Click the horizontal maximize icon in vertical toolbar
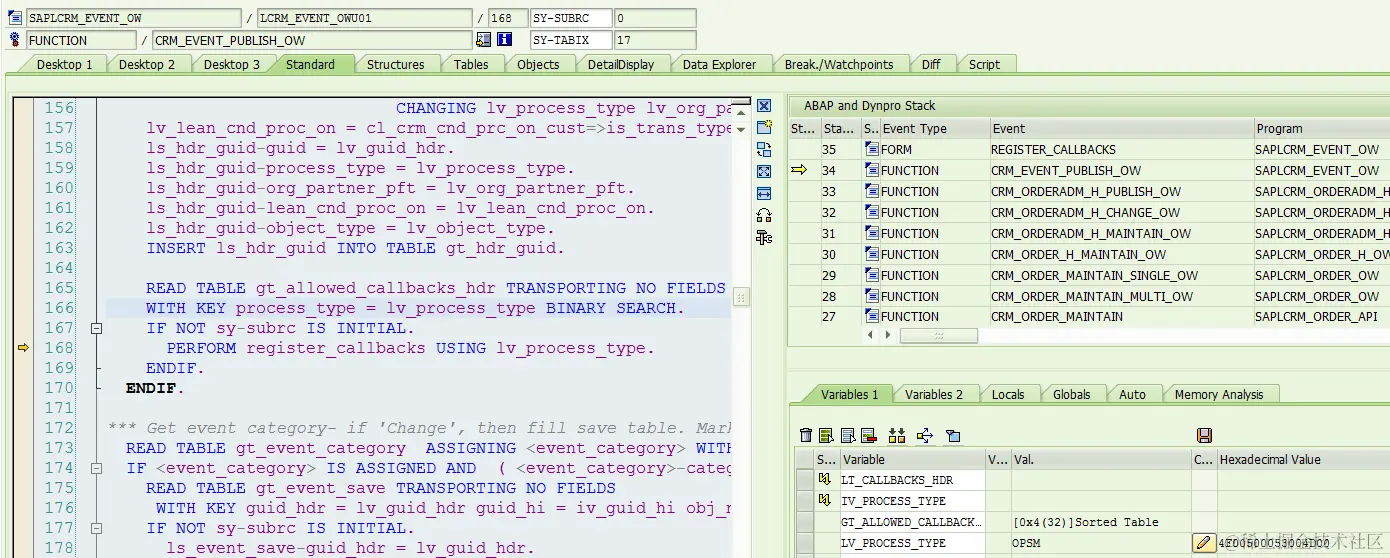This screenshot has height=558, width=1390. click(x=764, y=193)
